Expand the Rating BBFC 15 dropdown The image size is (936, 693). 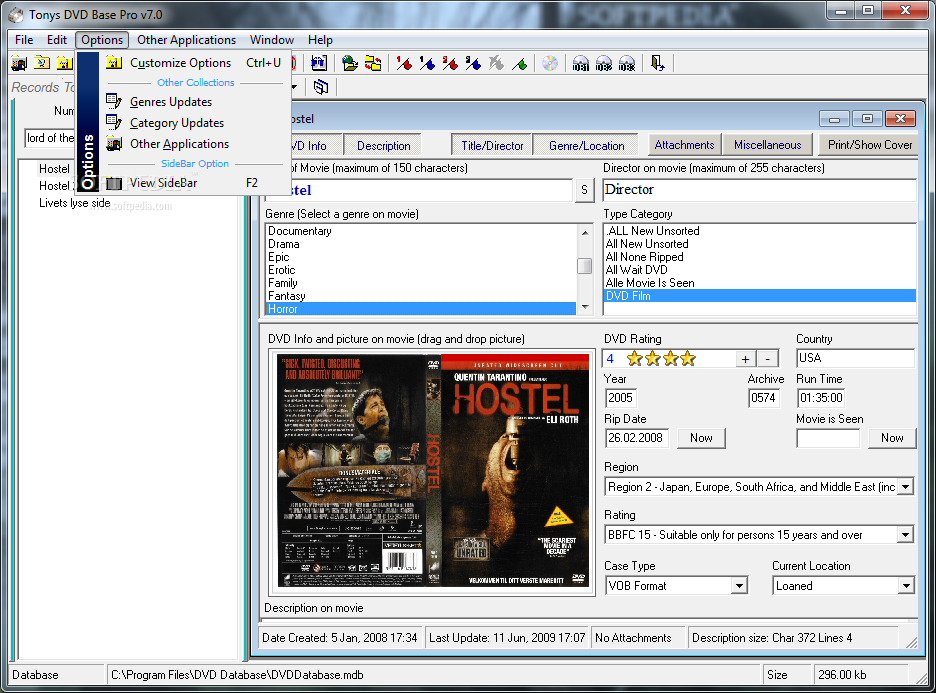906,535
